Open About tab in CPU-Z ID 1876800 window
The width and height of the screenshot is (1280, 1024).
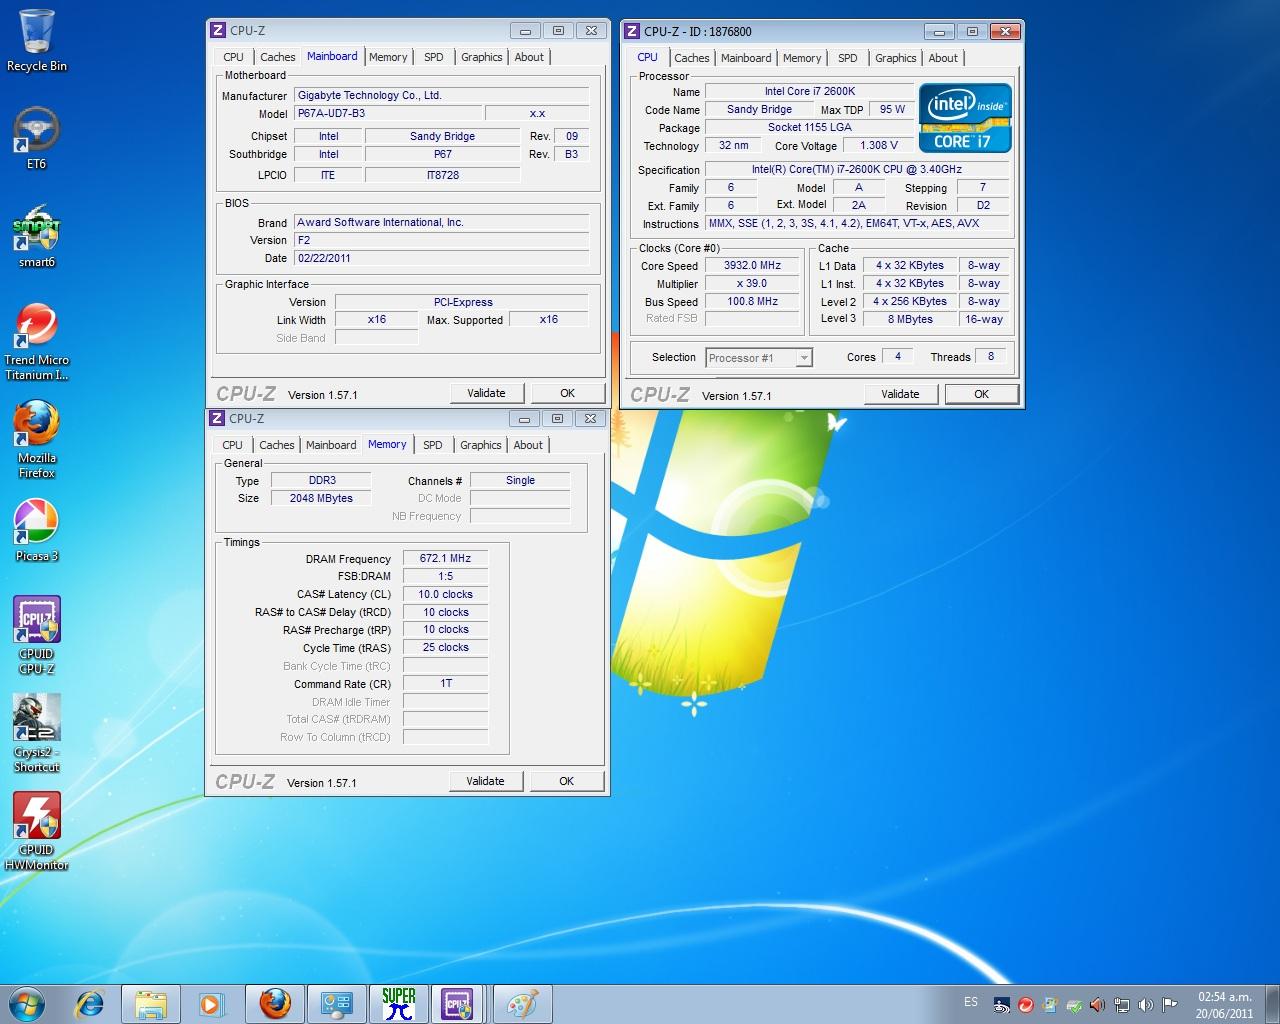coord(943,58)
